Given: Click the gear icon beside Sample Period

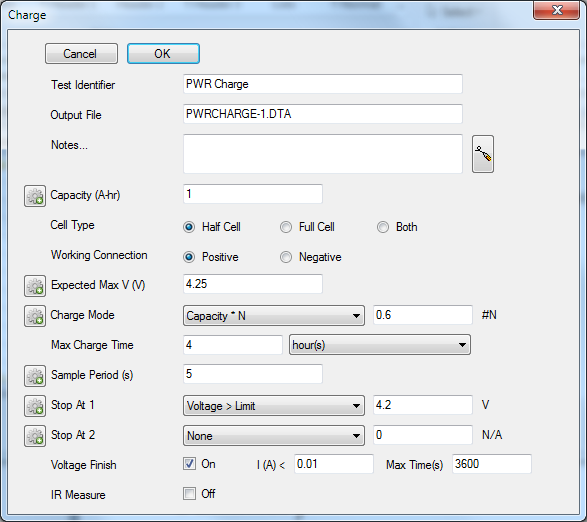Looking at the screenshot, I should pos(35,376).
